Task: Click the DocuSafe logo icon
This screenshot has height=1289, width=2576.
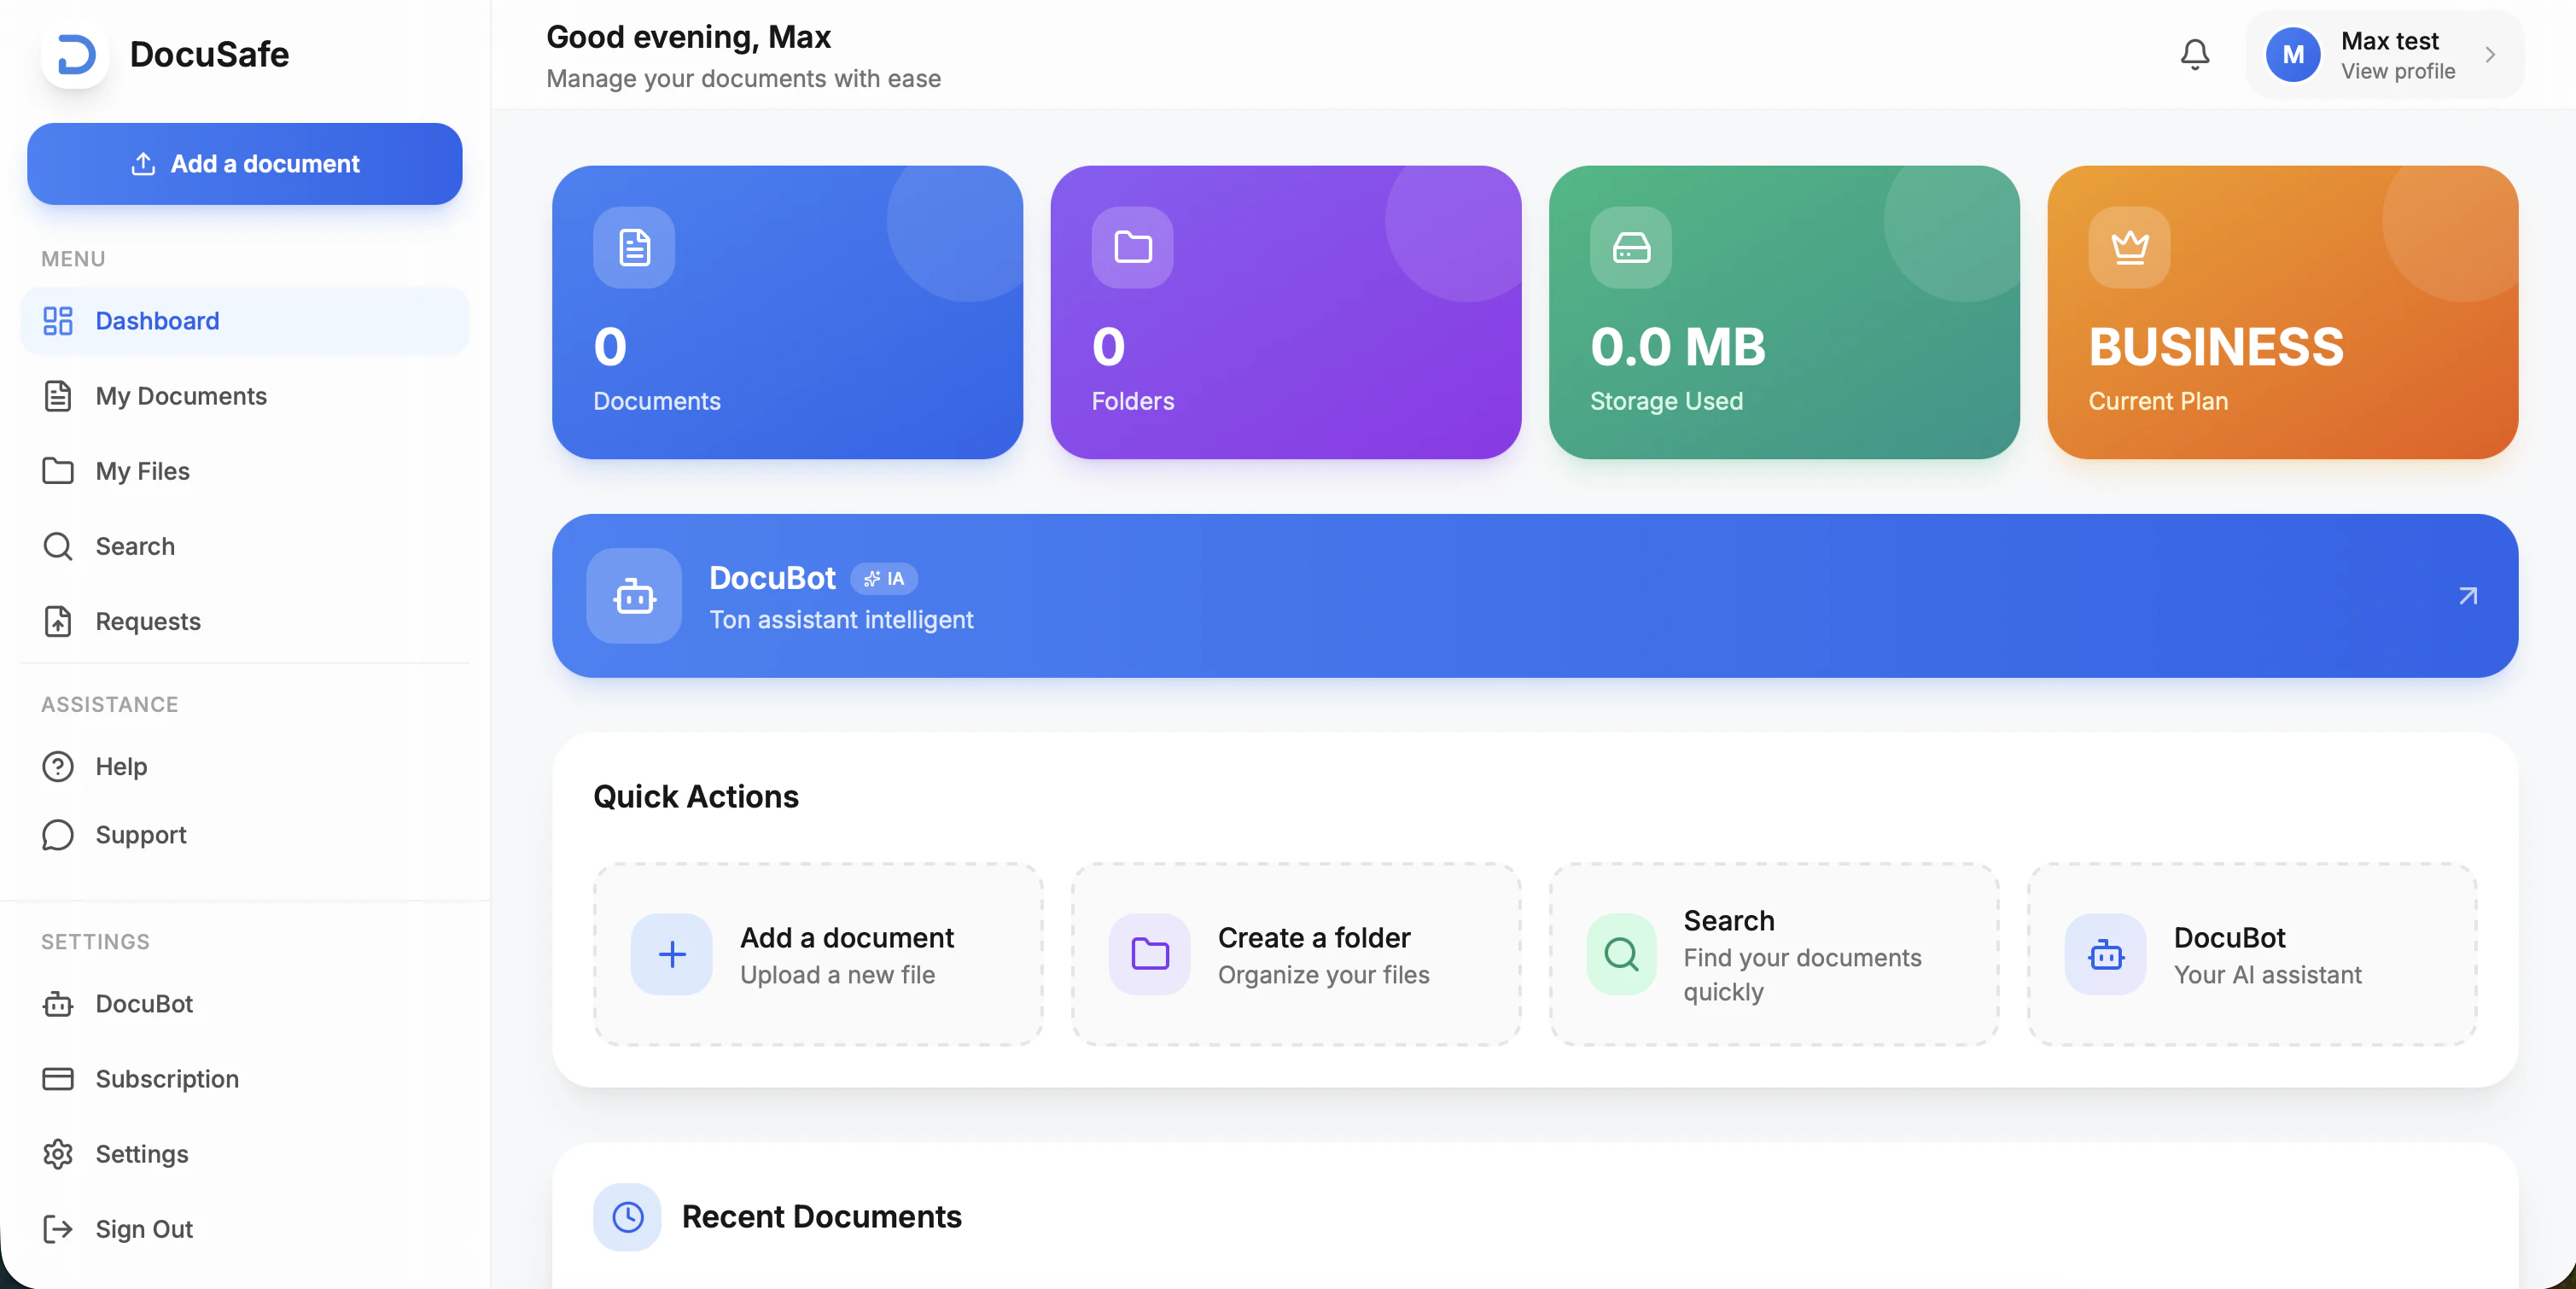Action: (75, 54)
